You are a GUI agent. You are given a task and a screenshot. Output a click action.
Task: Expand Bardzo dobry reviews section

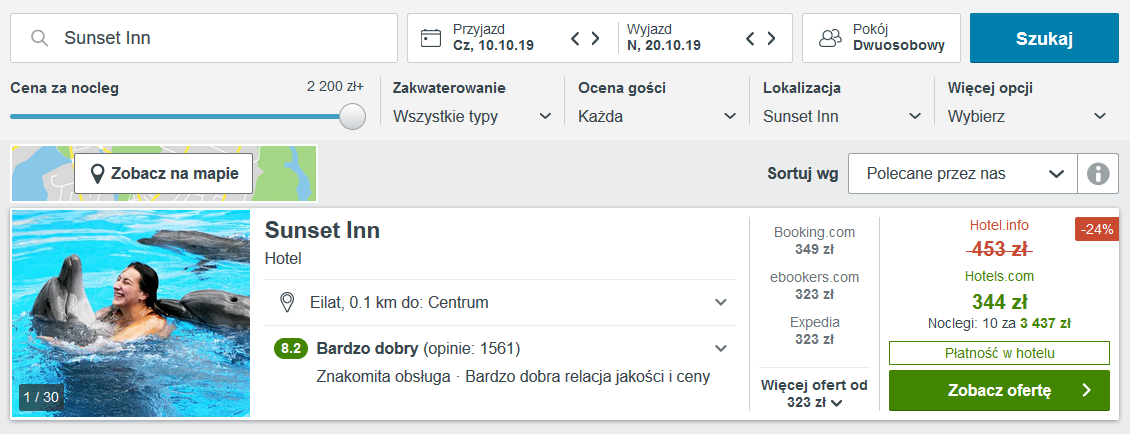[x=721, y=349]
